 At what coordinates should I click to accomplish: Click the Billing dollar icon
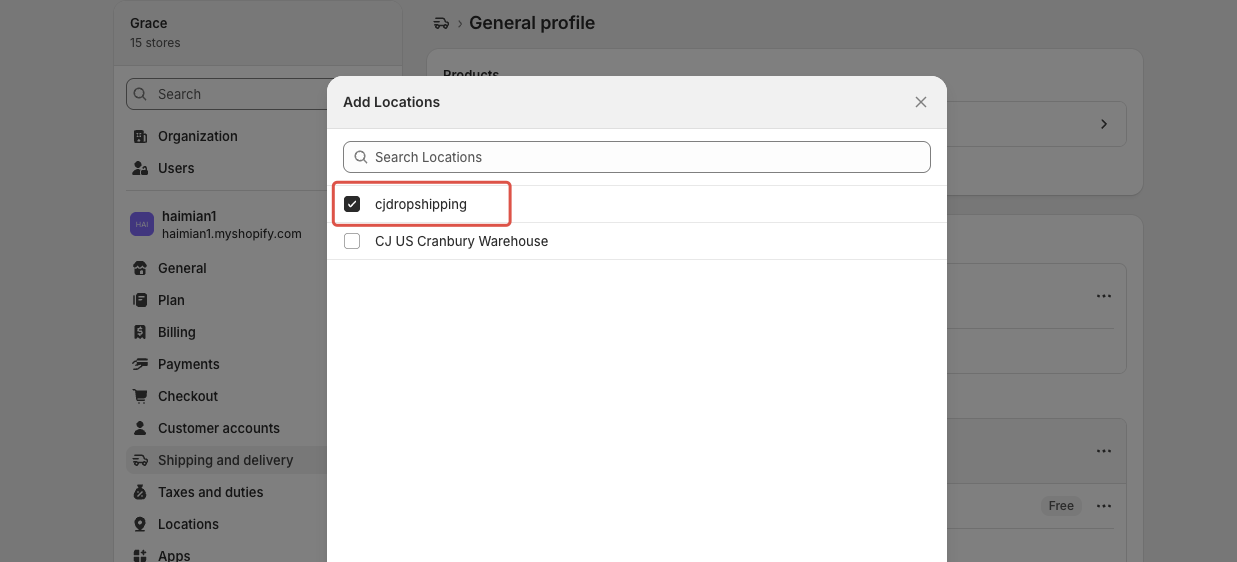[x=140, y=332]
